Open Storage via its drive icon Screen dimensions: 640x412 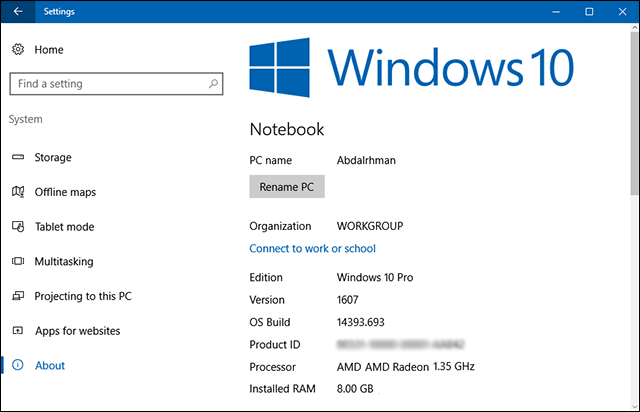[x=18, y=157]
